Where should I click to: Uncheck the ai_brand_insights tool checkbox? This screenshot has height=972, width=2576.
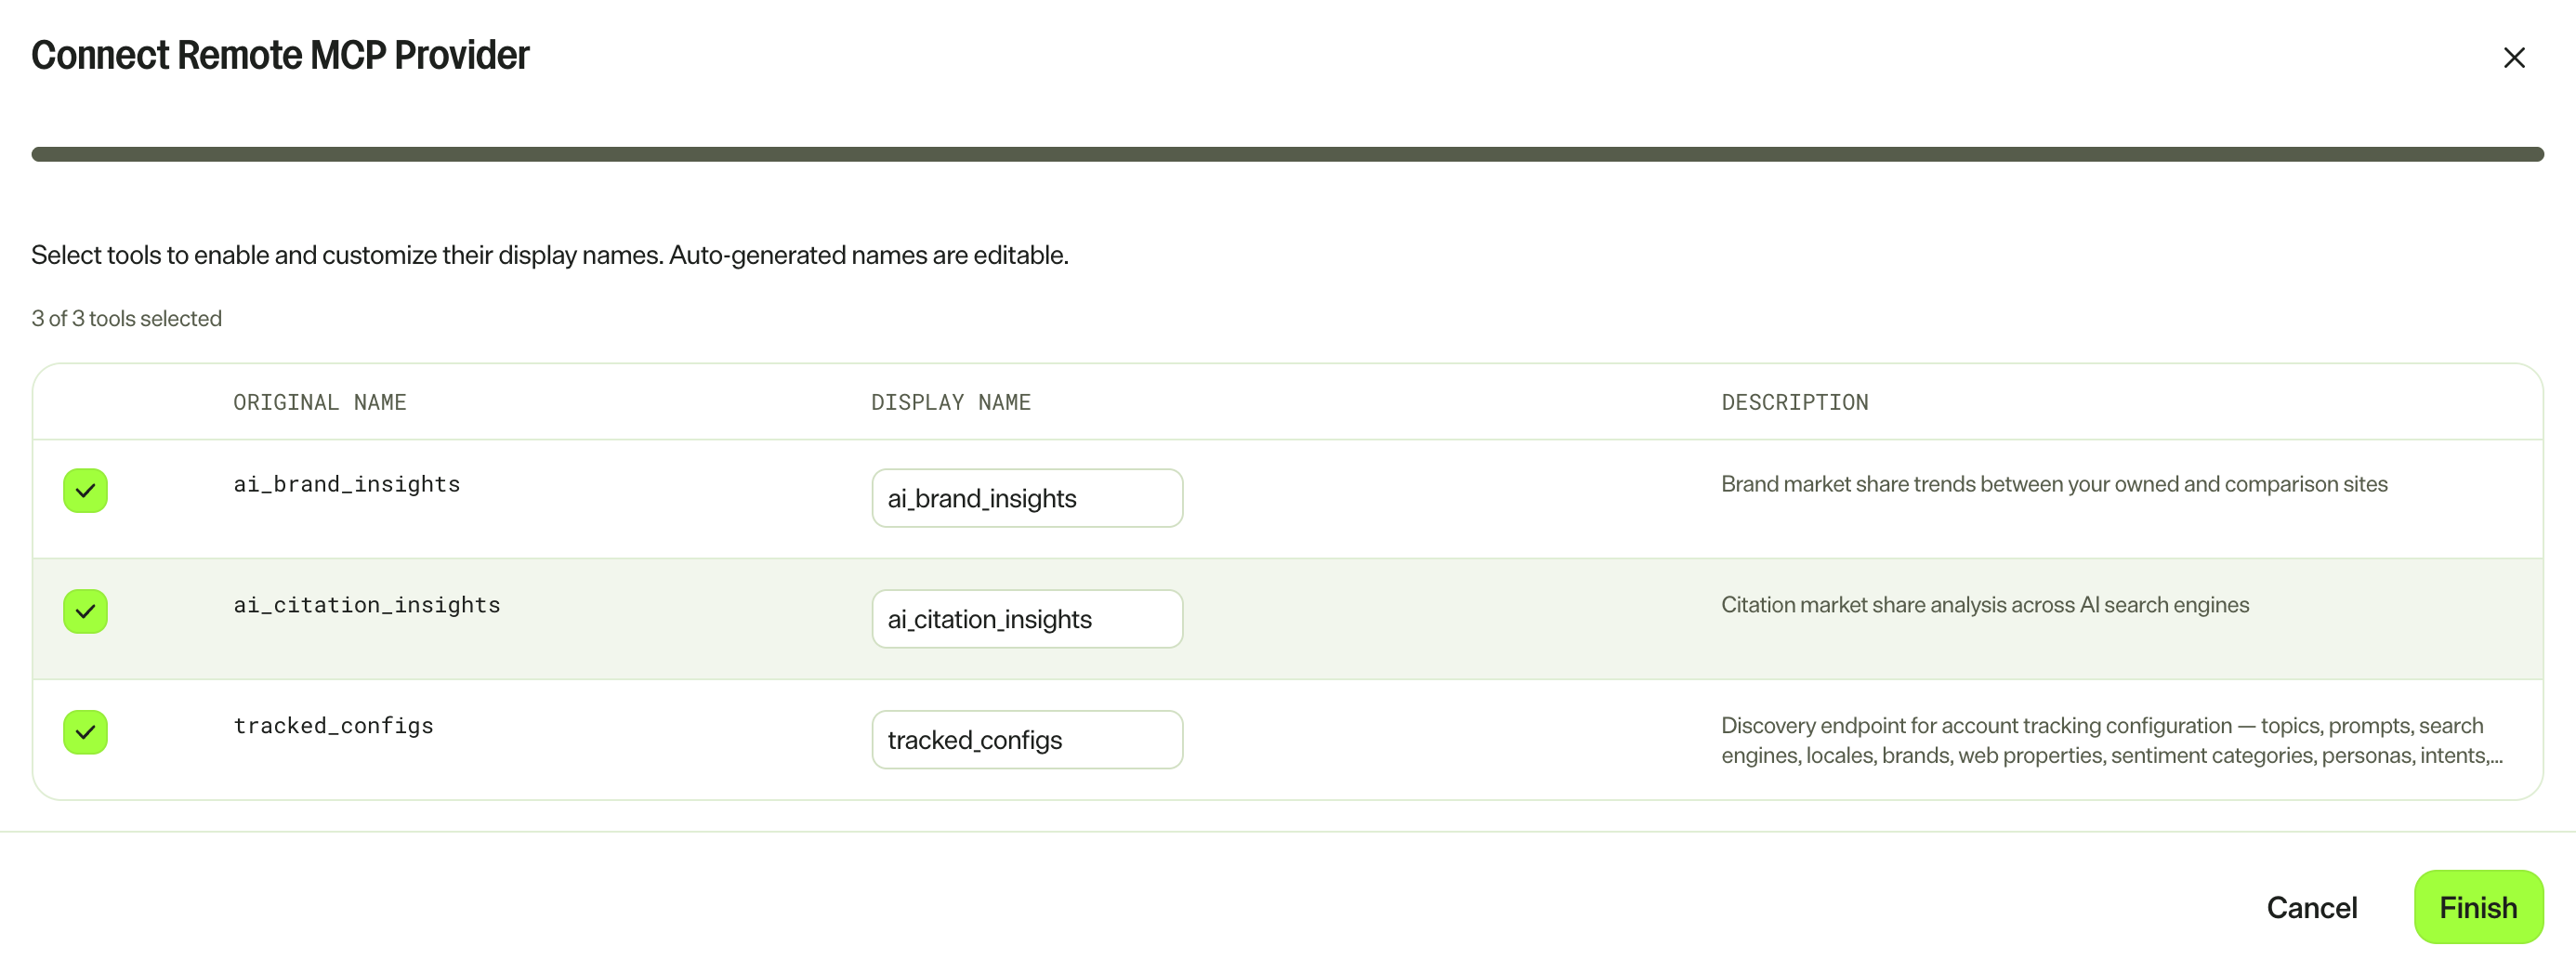86,491
